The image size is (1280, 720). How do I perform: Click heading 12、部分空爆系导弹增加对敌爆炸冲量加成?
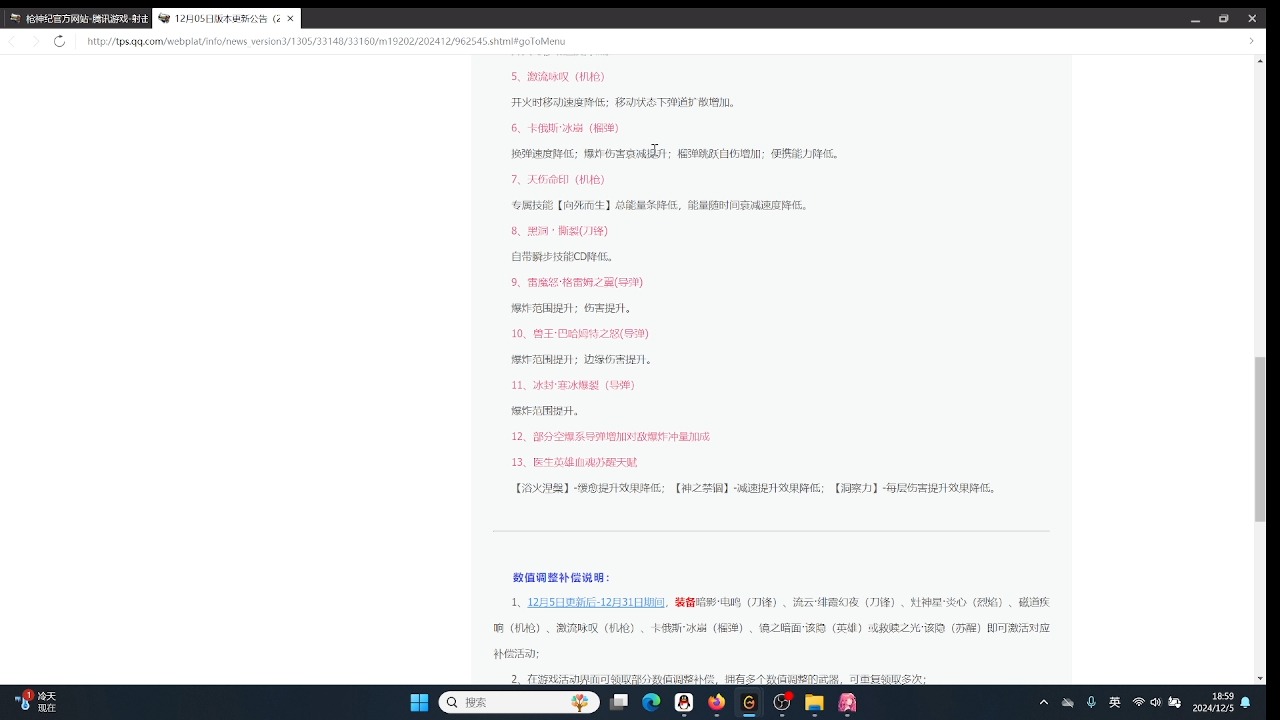click(x=610, y=436)
